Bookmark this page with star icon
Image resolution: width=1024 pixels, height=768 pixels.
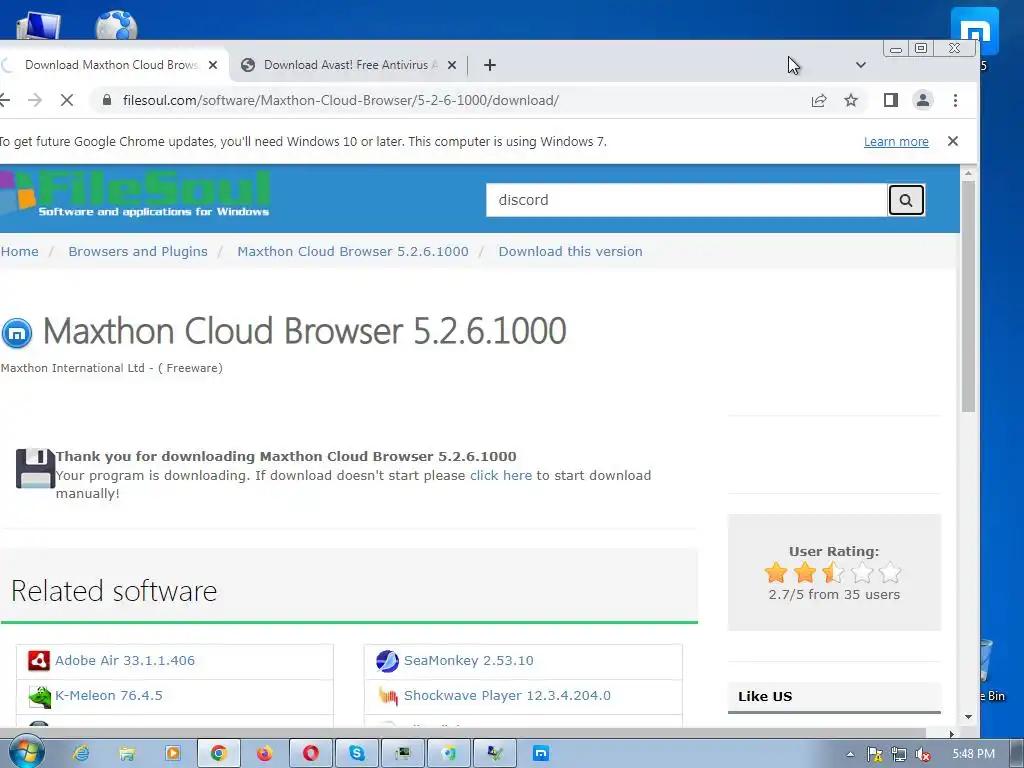point(850,100)
